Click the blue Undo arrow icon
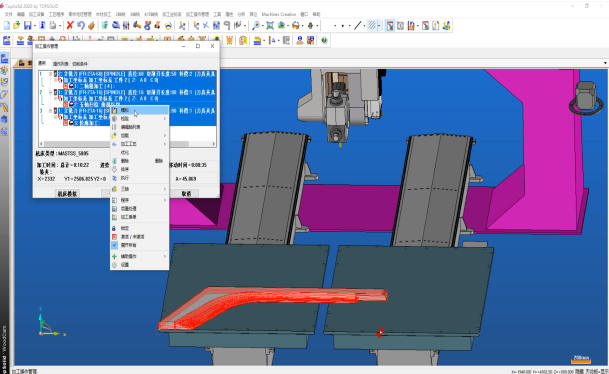The height and width of the screenshot is (374, 609). [80, 26]
